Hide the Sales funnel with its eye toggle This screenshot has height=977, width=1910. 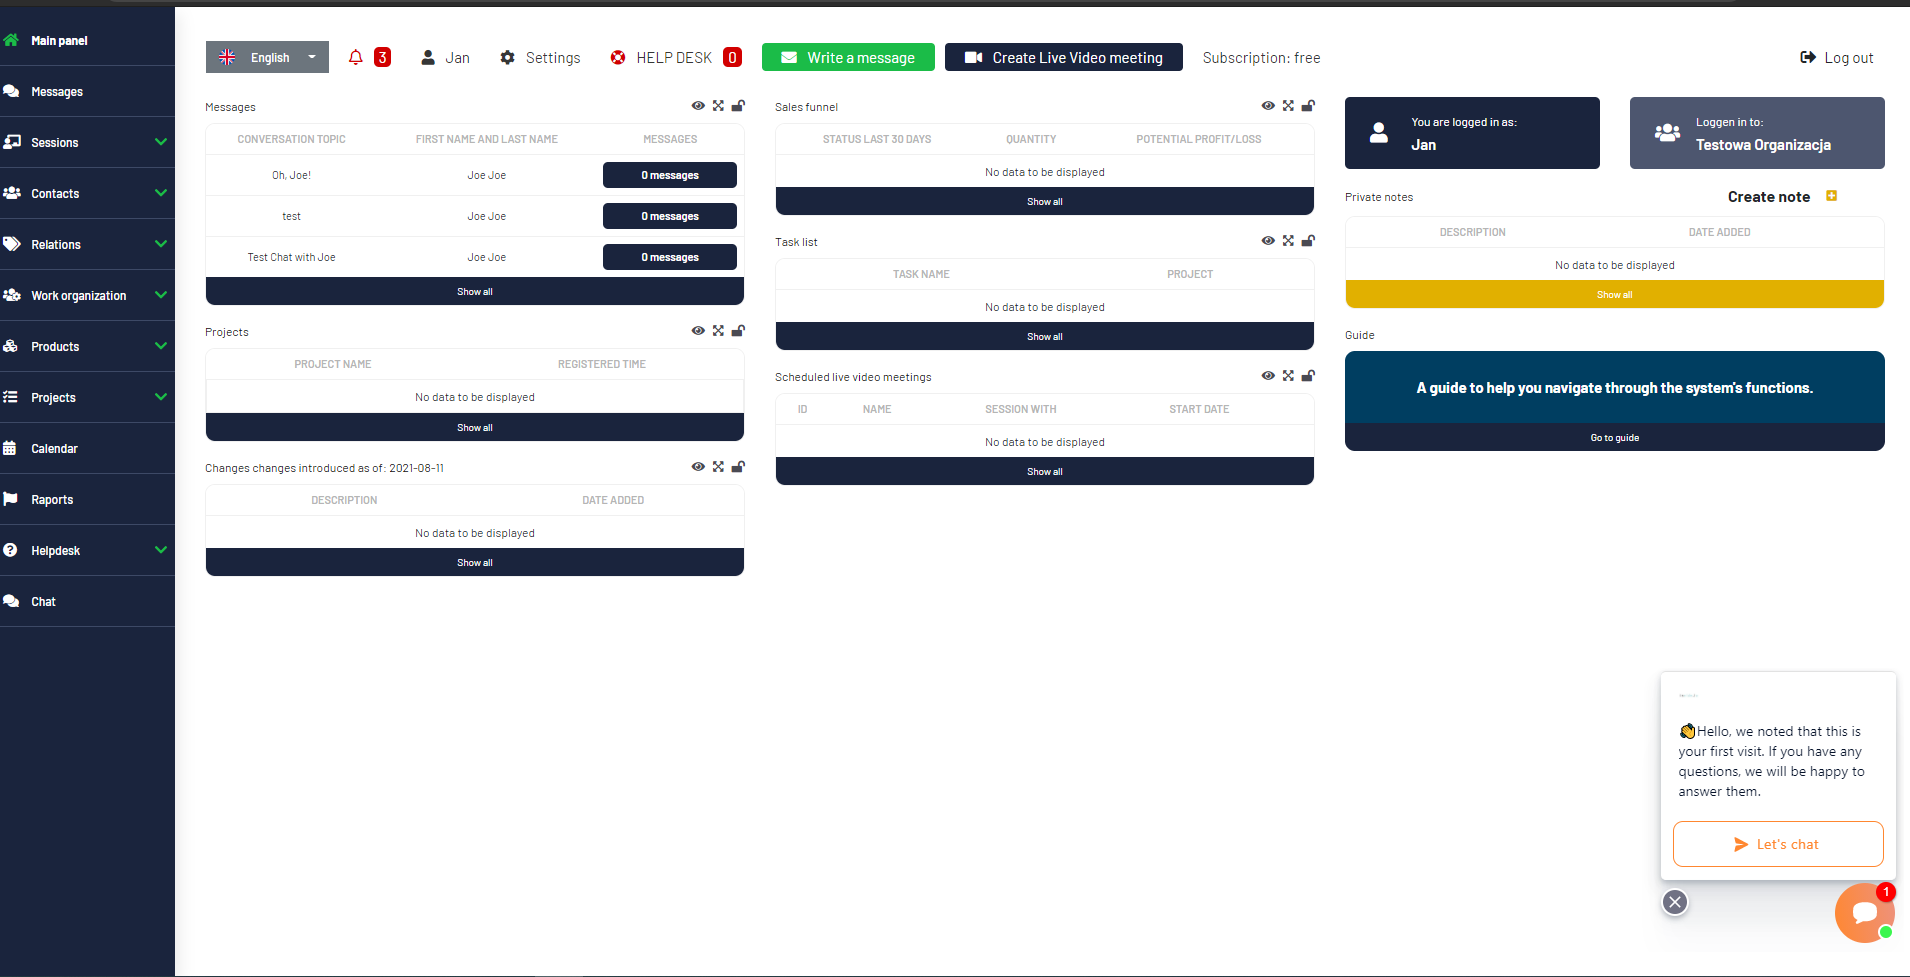1267,105
